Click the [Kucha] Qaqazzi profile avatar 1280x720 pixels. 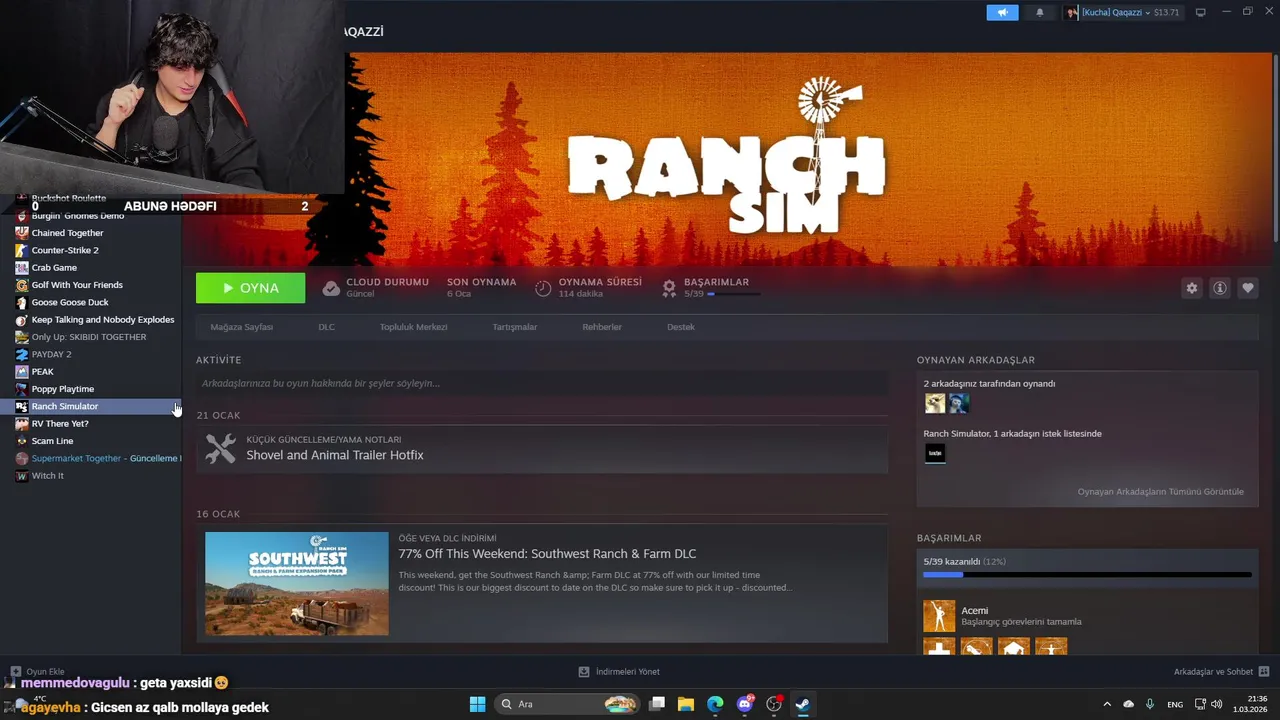pos(1072,12)
